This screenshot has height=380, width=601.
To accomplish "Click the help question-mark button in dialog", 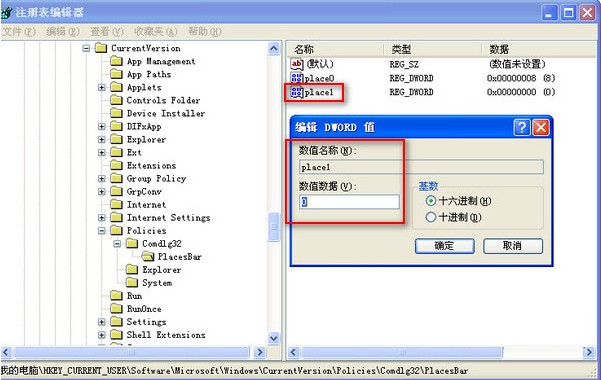I will pyautogui.click(x=522, y=127).
